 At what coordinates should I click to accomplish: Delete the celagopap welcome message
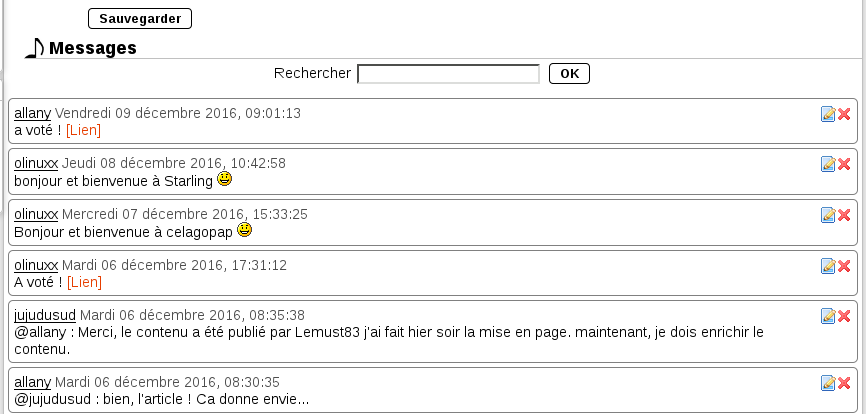tap(844, 214)
